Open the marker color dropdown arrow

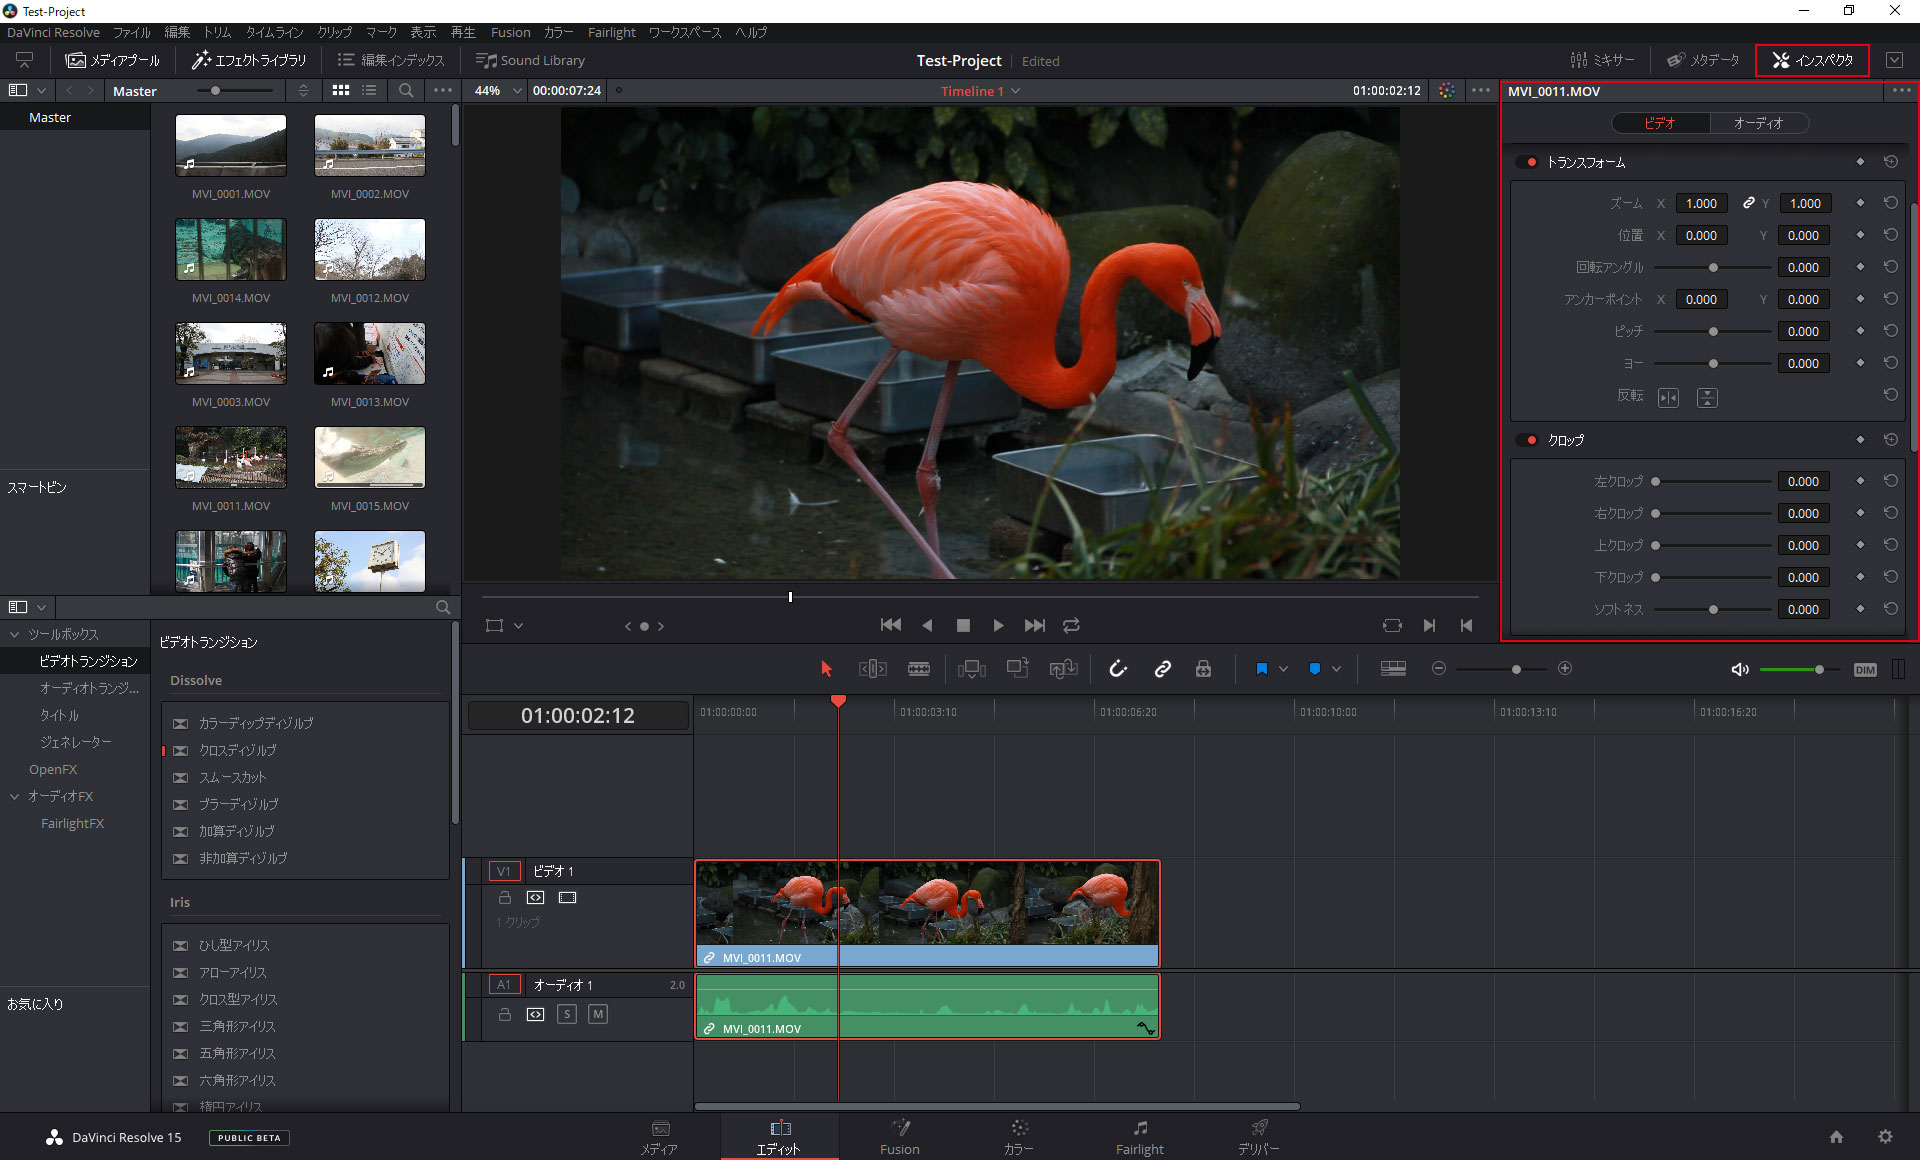pyautogui.click(x=1336, y=669)
